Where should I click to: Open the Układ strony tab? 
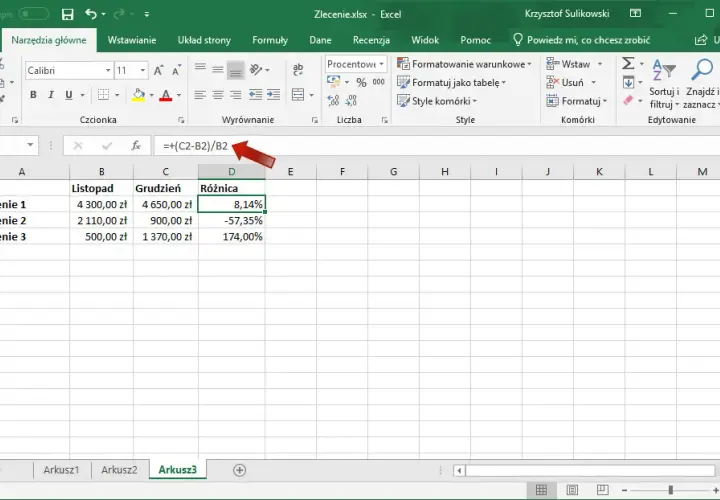coord(204,40)
